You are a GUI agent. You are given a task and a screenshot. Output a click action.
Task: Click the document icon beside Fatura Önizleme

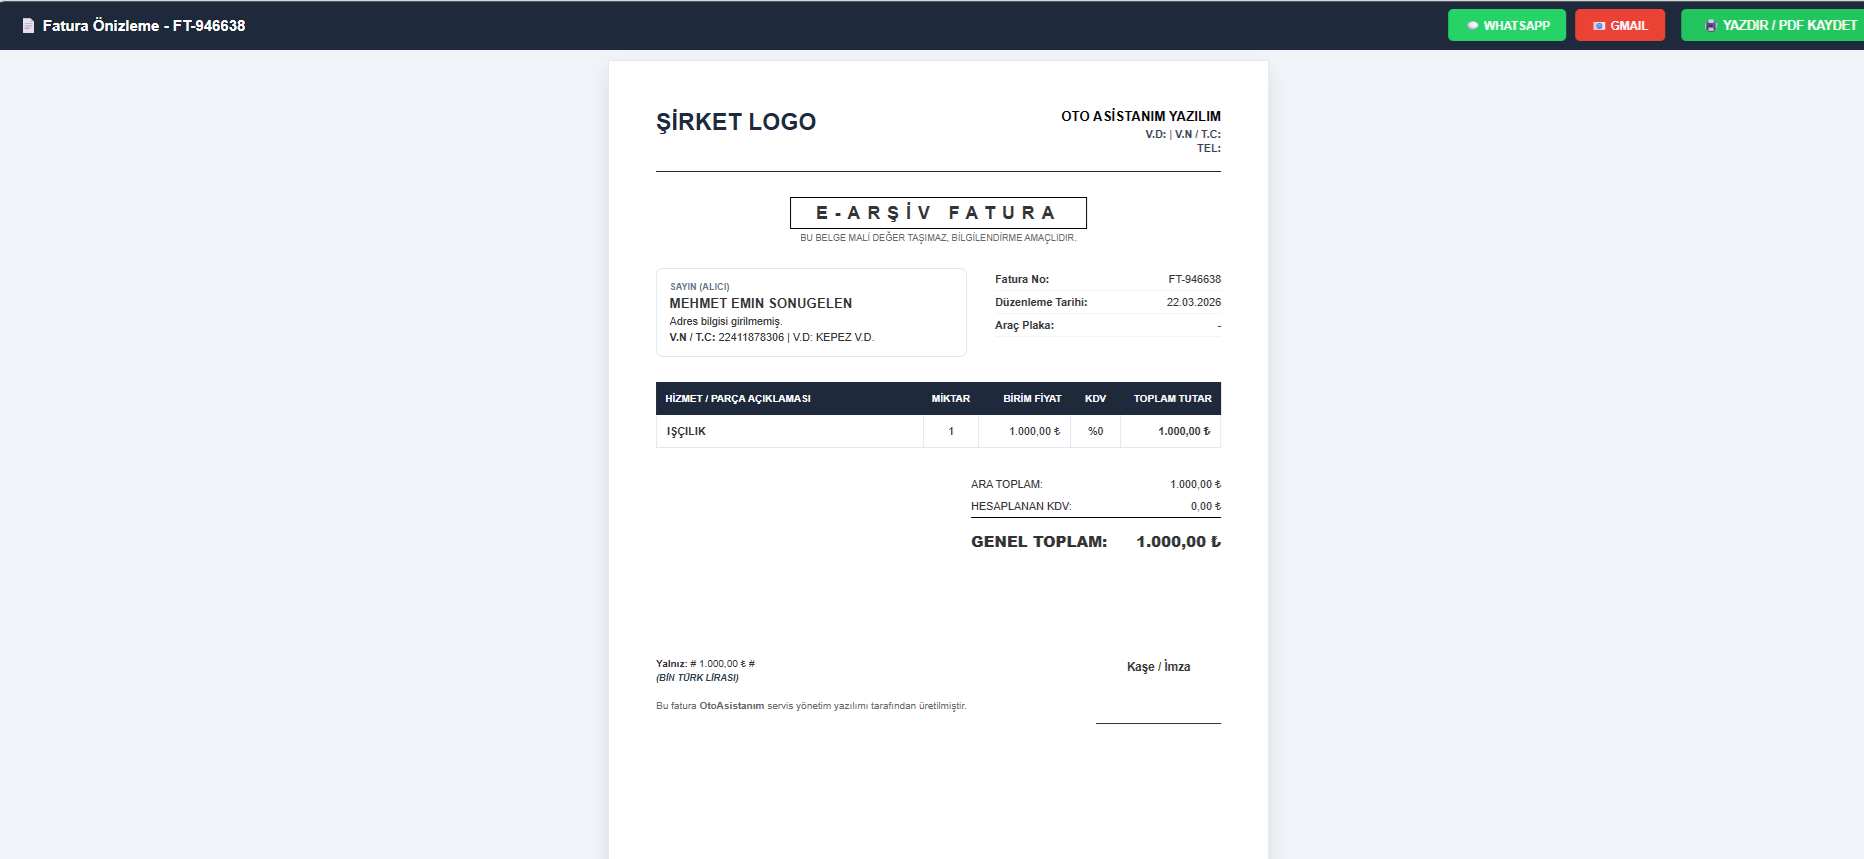pyautogui.click(x=28, y=26)
